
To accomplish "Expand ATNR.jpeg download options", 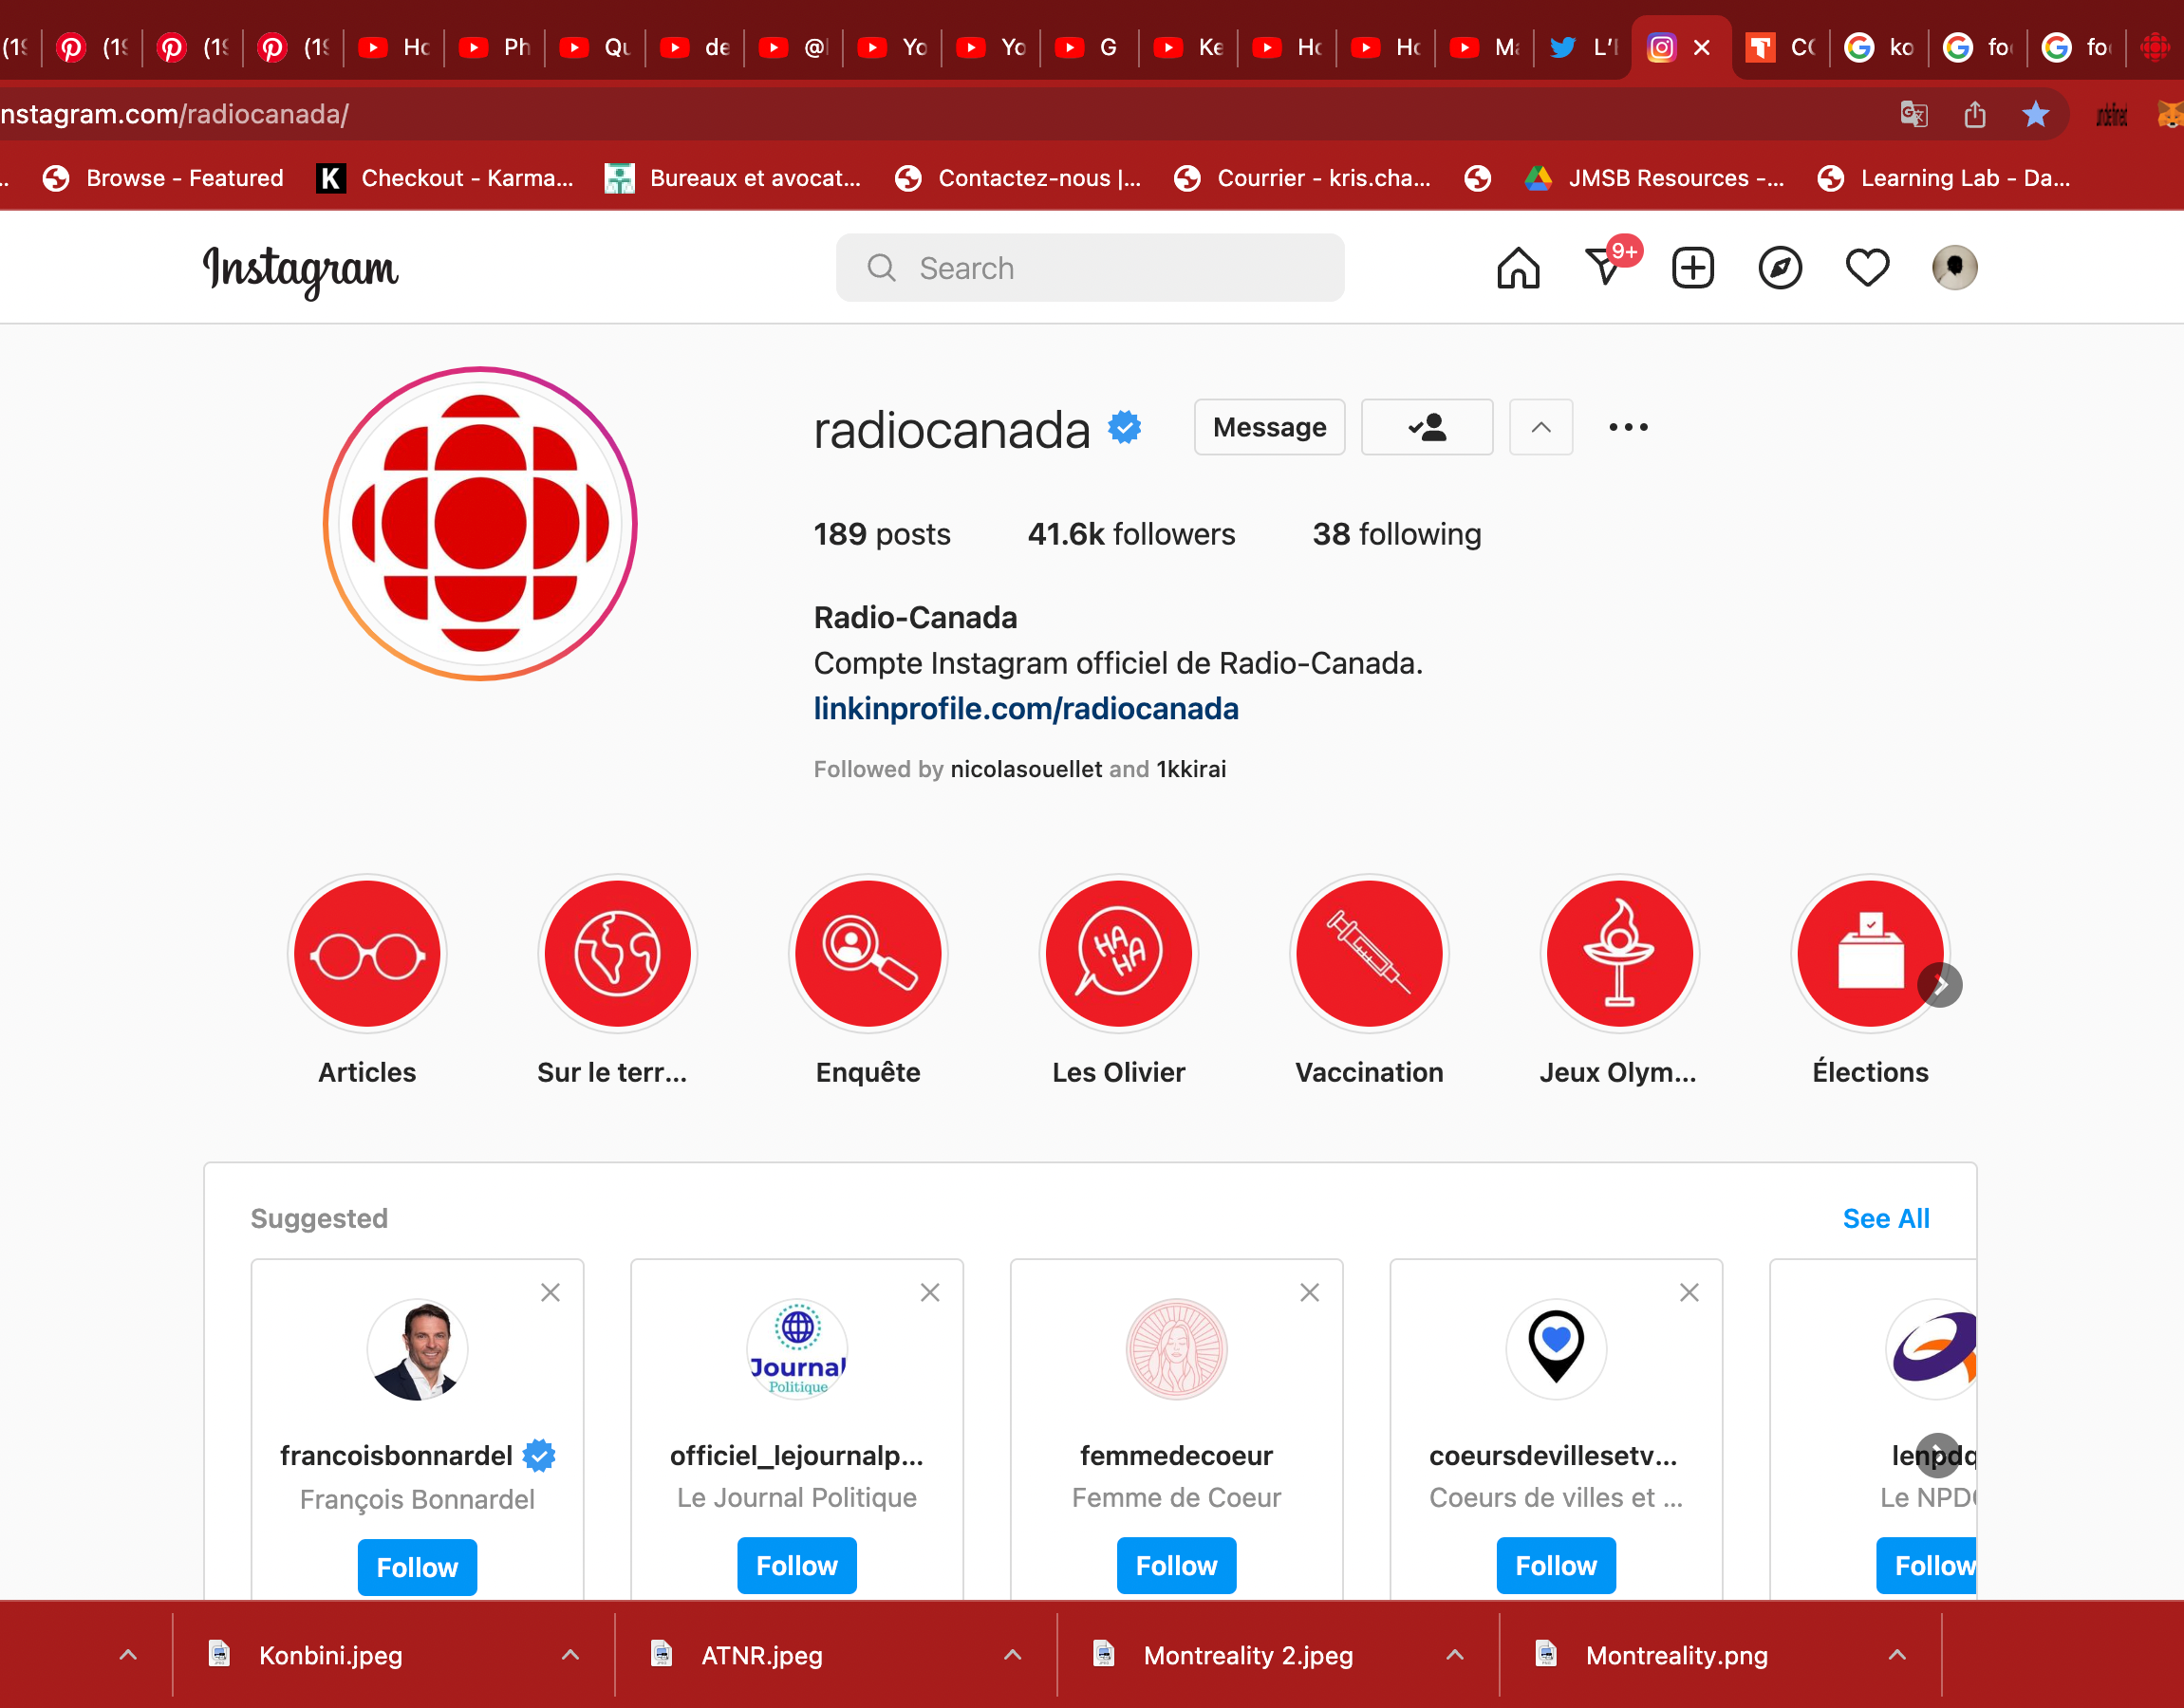I will (x=1012, y=1655).
